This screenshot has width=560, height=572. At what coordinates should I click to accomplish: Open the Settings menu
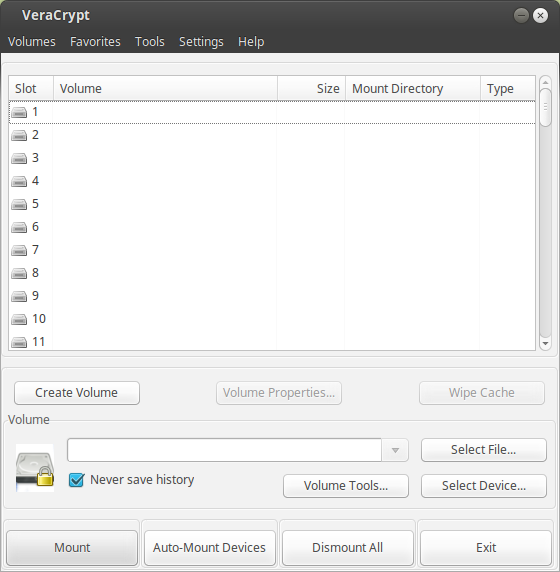coord(201,42)
